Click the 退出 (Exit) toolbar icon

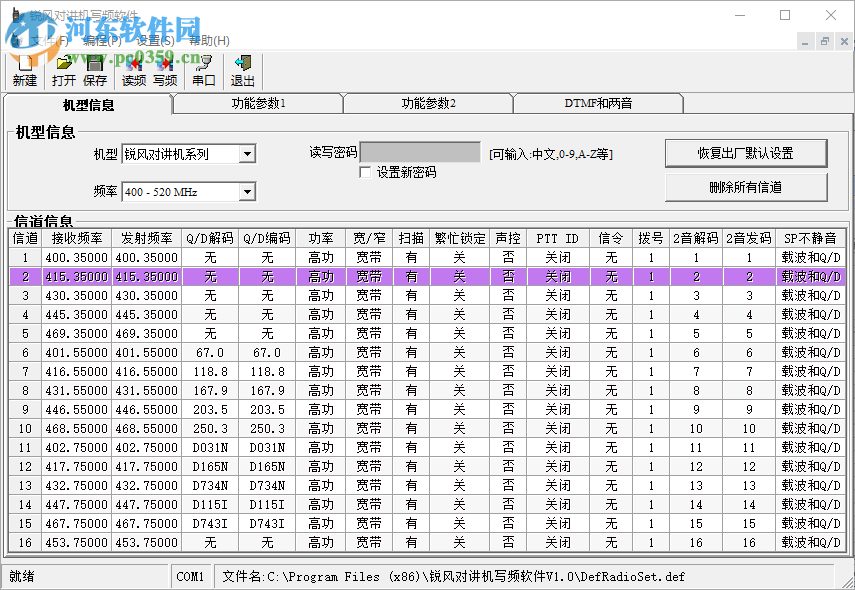tap(241, 70)
